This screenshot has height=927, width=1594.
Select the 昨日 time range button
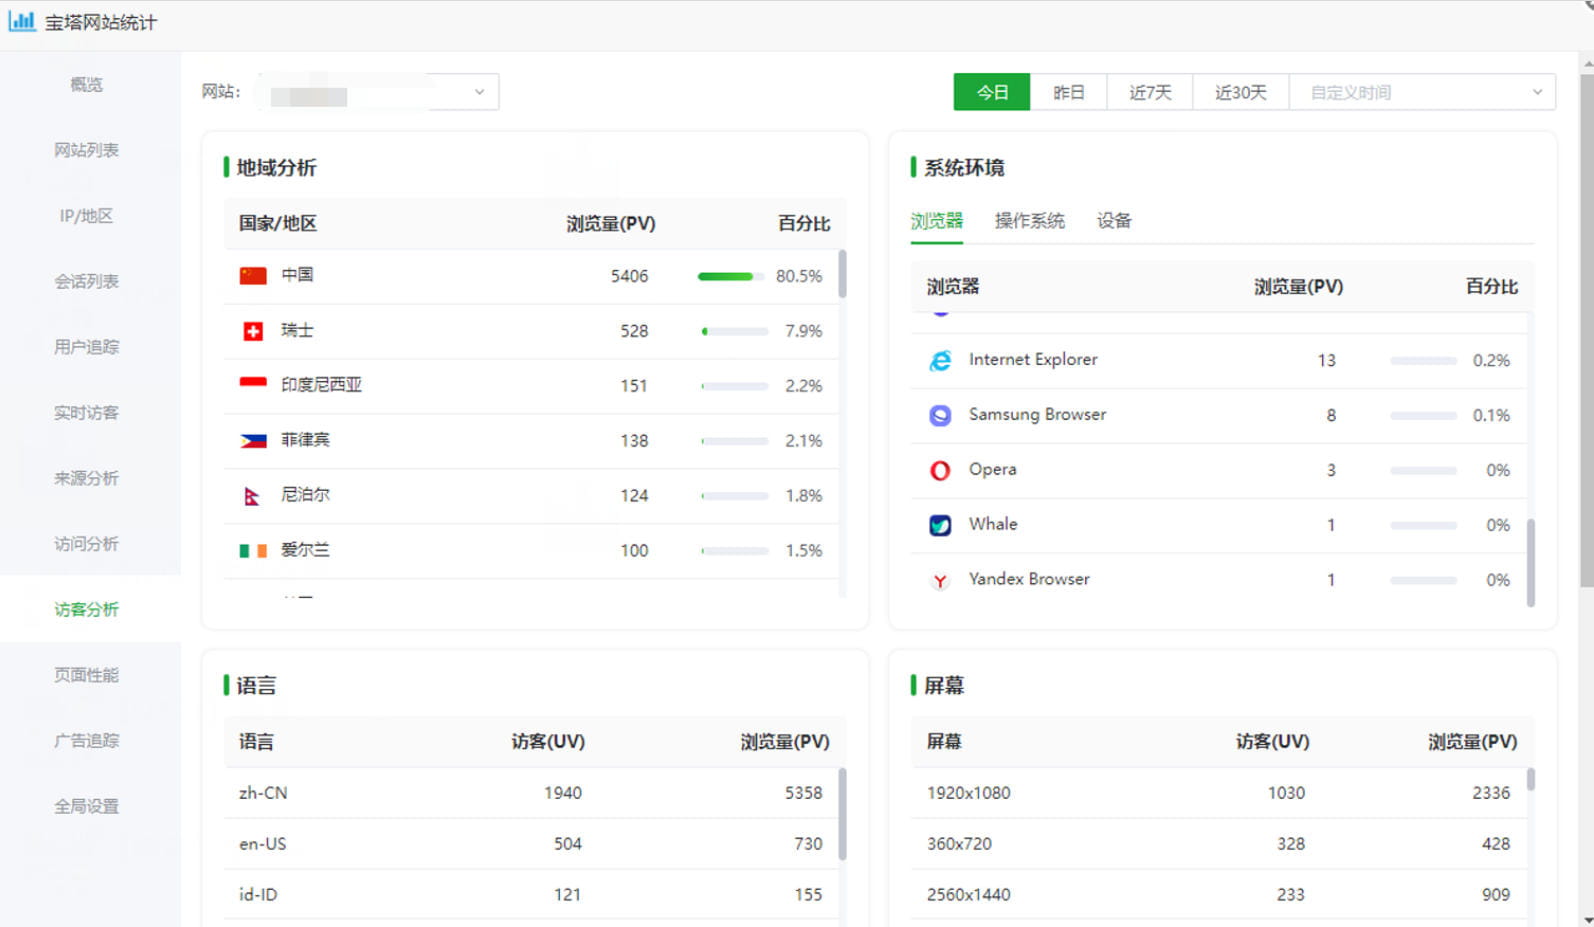1069,92
